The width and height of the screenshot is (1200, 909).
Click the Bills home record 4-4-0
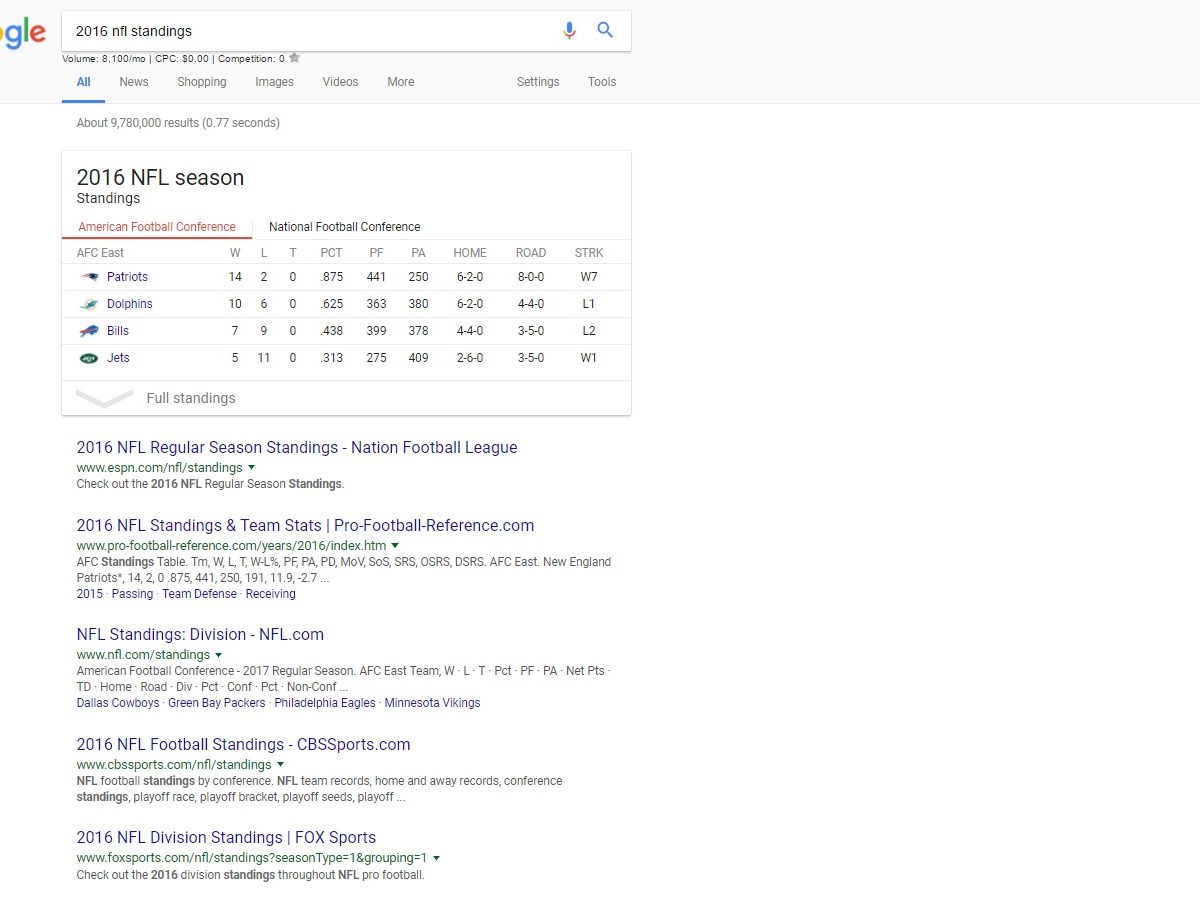tap(470, 331)
